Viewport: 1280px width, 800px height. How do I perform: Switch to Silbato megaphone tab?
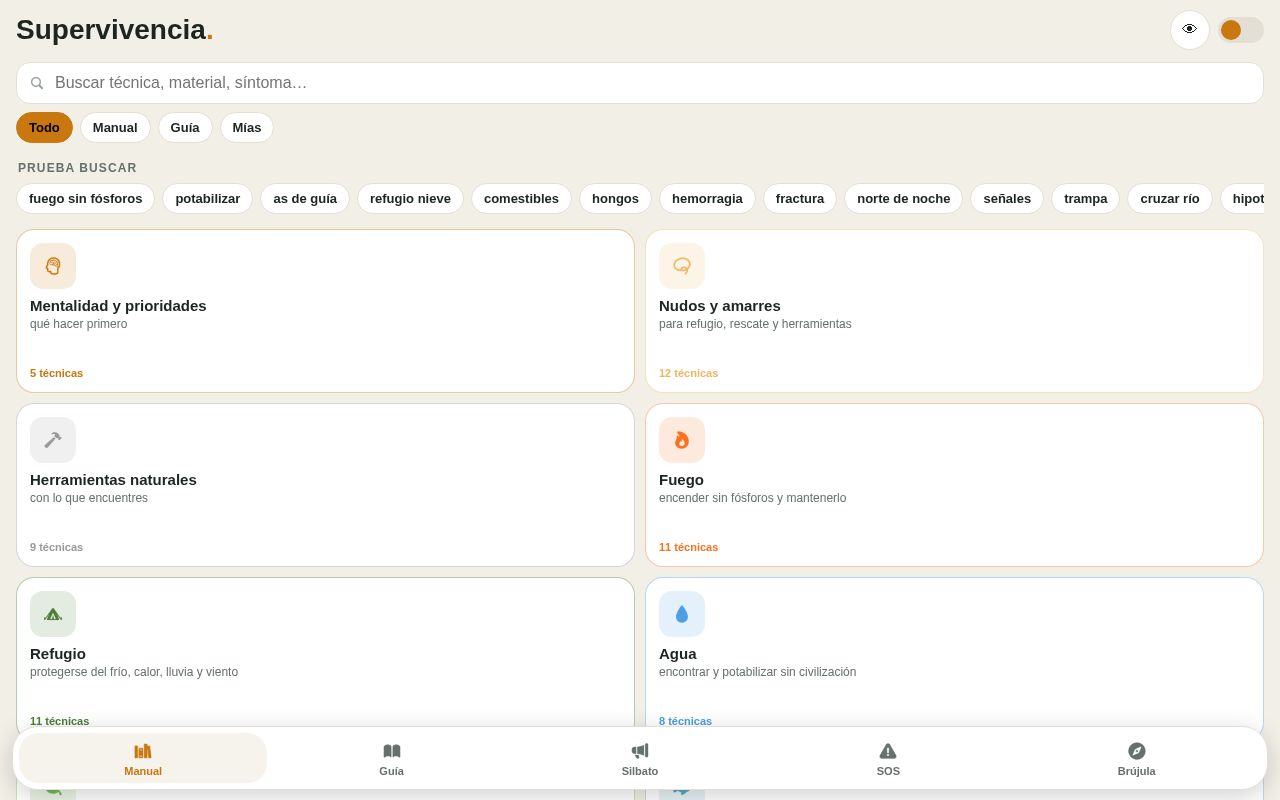[640, 758]
